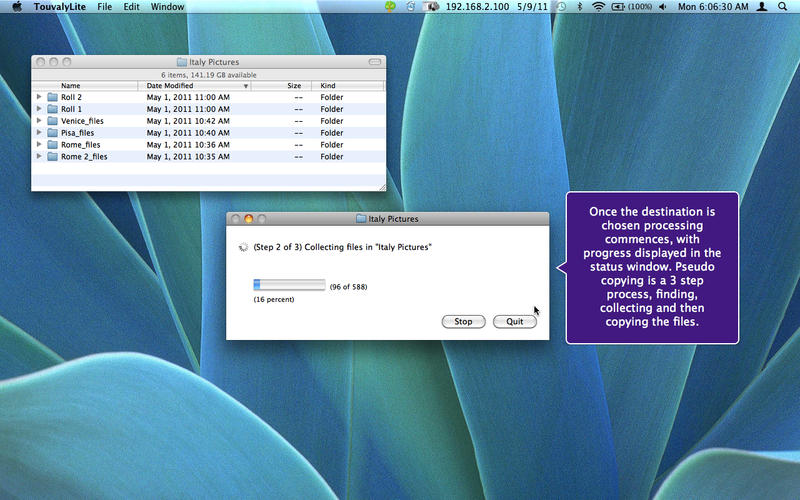This screenshot has height=500, width=800.
Task: Click the Mon 6:06:30 AM clock
Action: [x=713, y=7]
